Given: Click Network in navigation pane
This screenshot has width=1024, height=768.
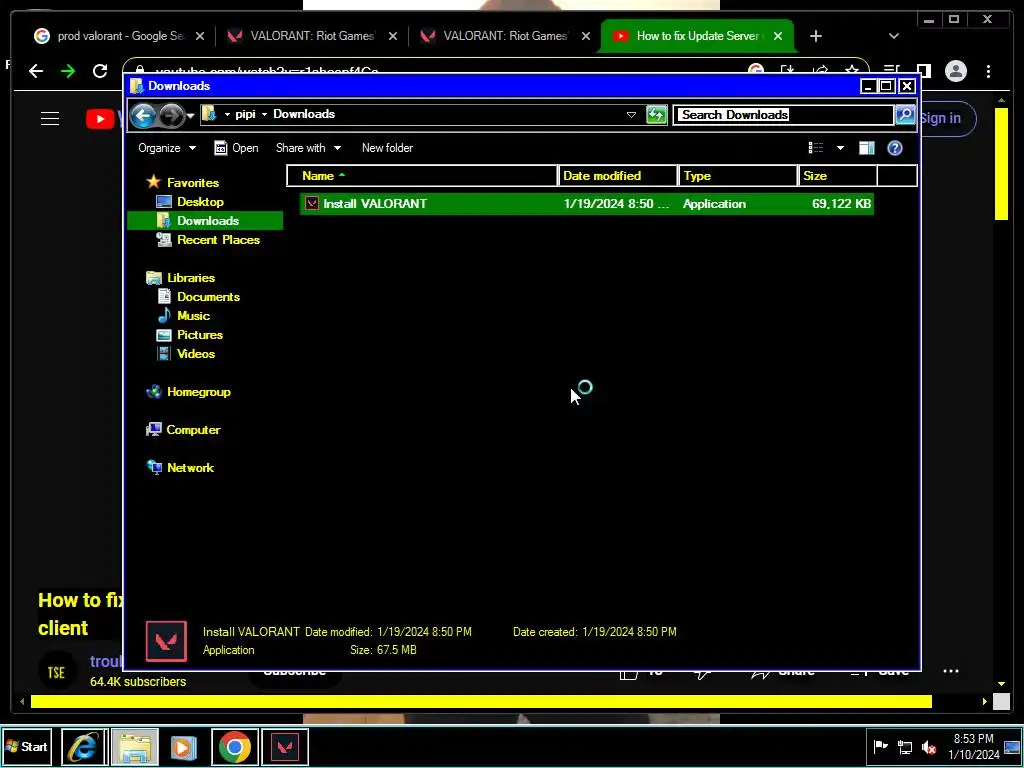Looking at the screenshot, I should [x=190, y=468].
